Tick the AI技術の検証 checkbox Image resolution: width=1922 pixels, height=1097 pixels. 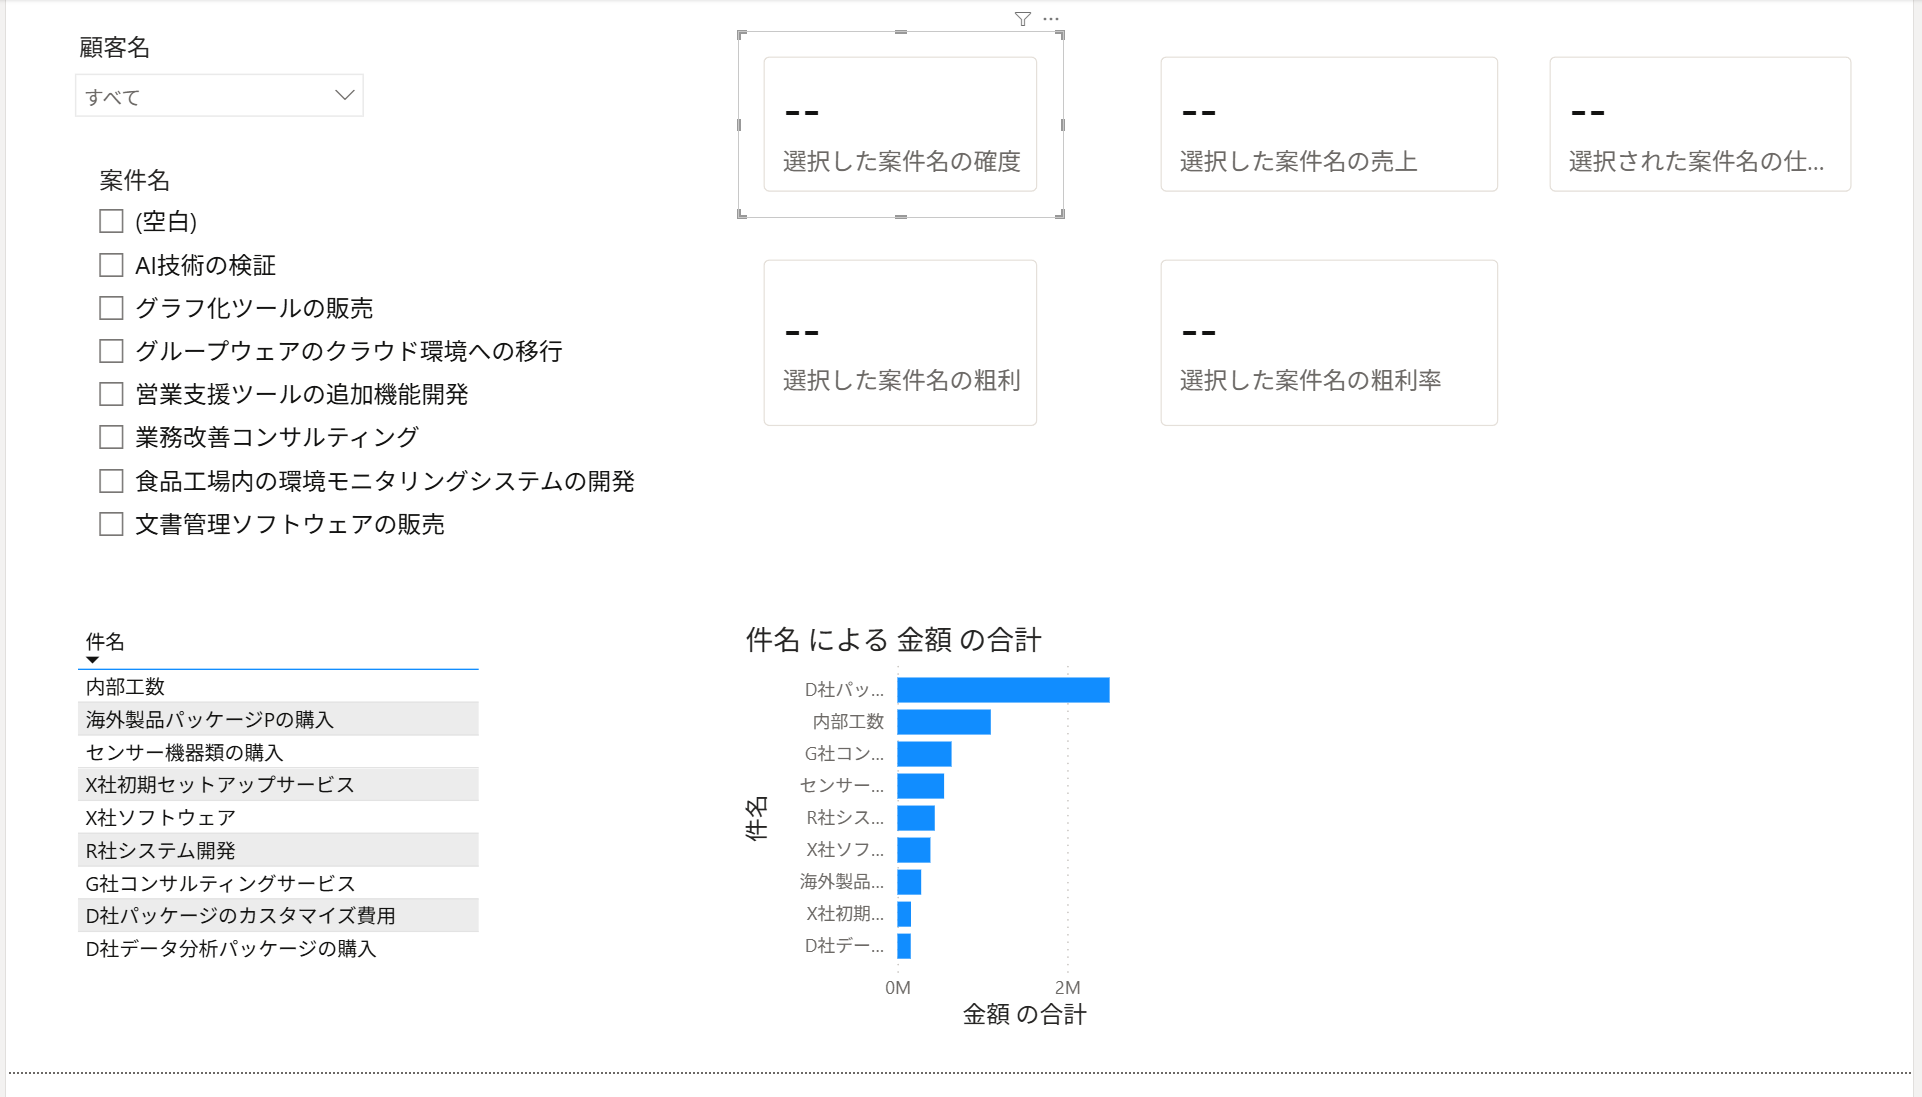(x=111, y=265)
